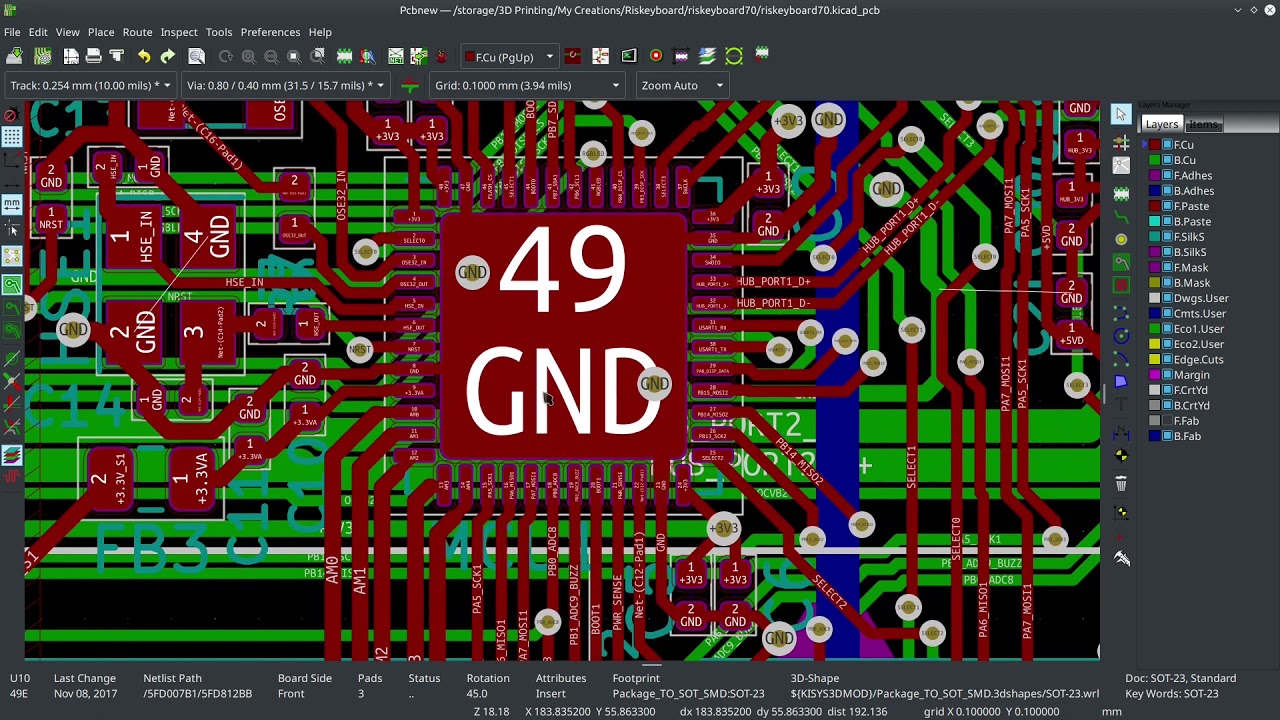The width and height of the screenshot is (1280, 720).
Task: Click the Delete items trash icon
Action: pos(1121,484)
